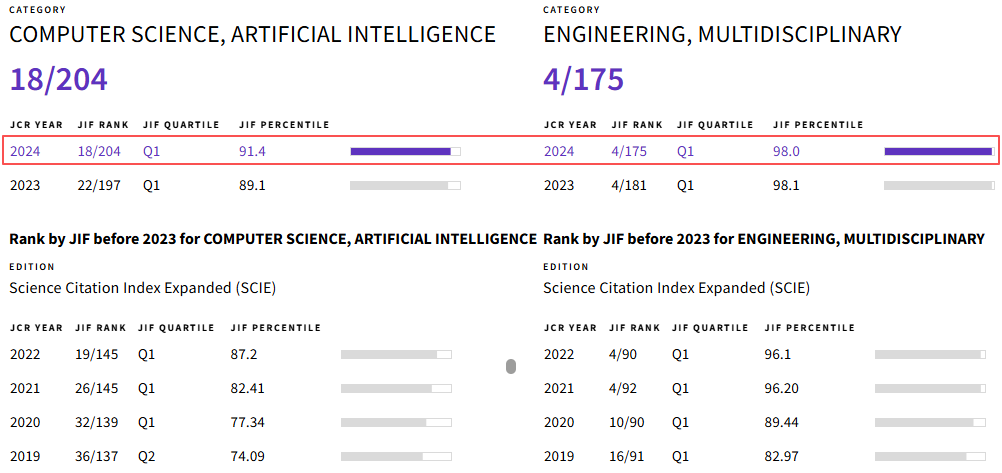
Task: Click the 82.97 percentile bar for 2019
Action: point(929,456)
